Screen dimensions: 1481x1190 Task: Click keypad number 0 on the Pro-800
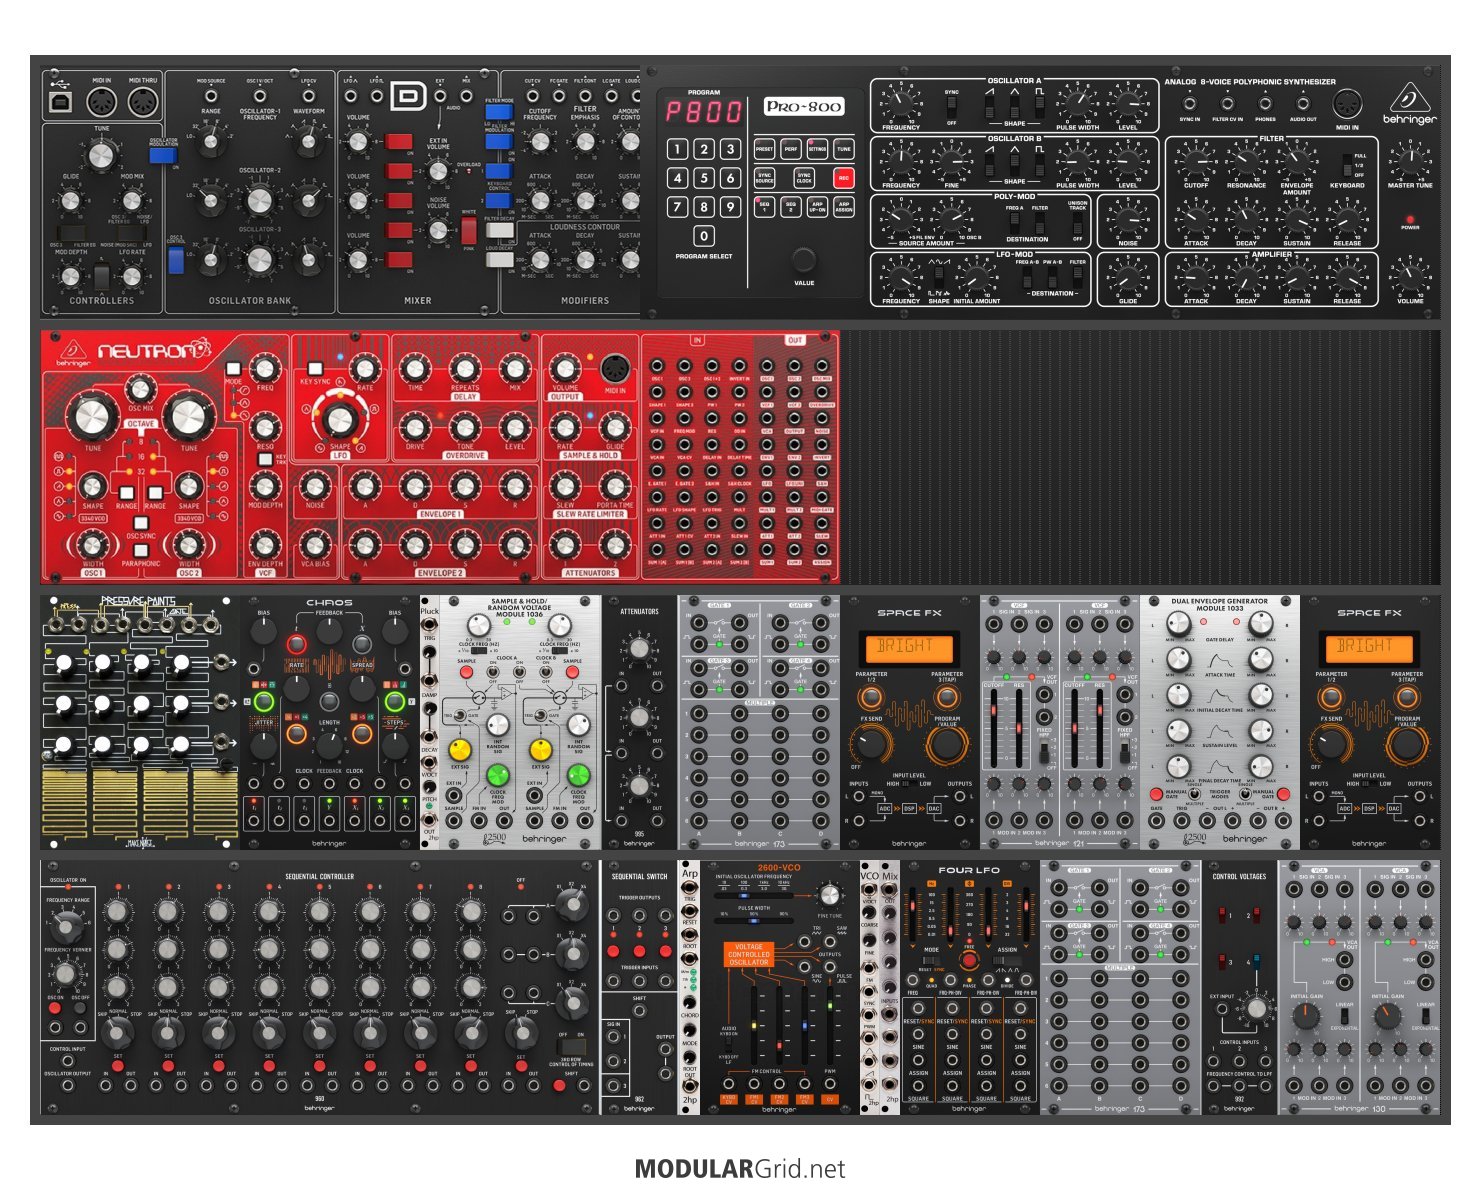704,236
